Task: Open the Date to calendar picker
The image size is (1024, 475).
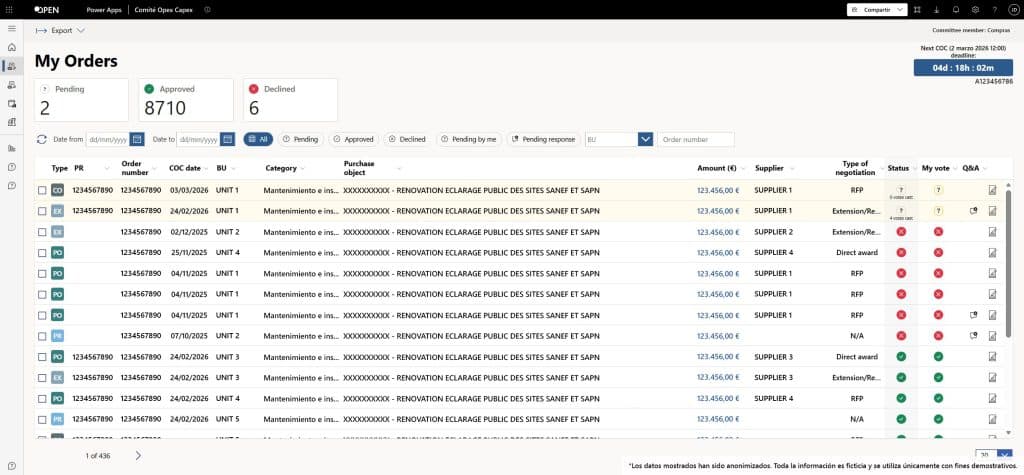Action: click(227, 139)
